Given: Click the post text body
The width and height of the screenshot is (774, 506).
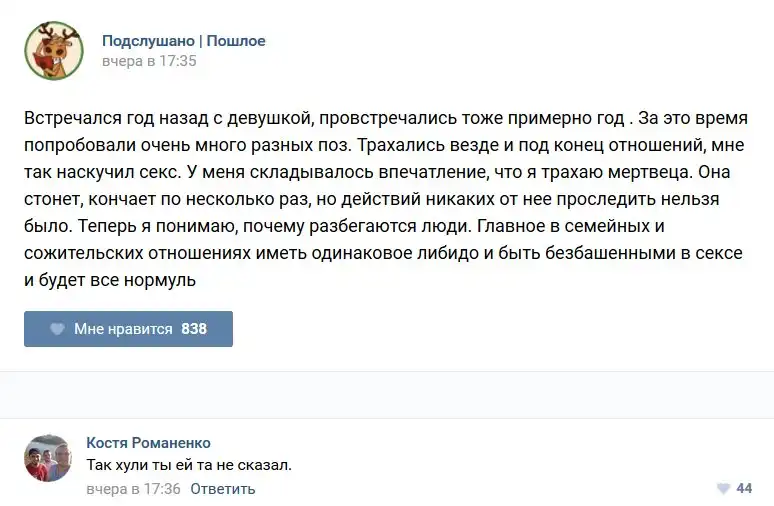Looking at the screenshot, I should click(384, 199).
